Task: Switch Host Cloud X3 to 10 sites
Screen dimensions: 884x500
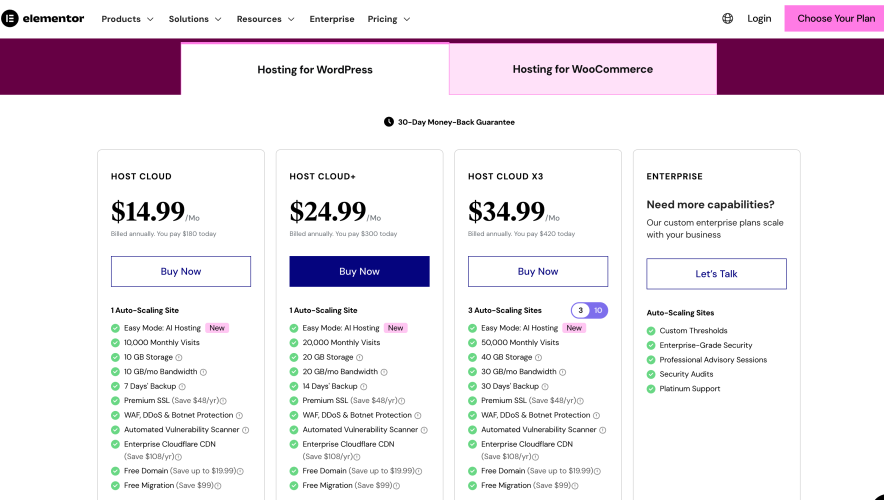Action: [599, 311]
